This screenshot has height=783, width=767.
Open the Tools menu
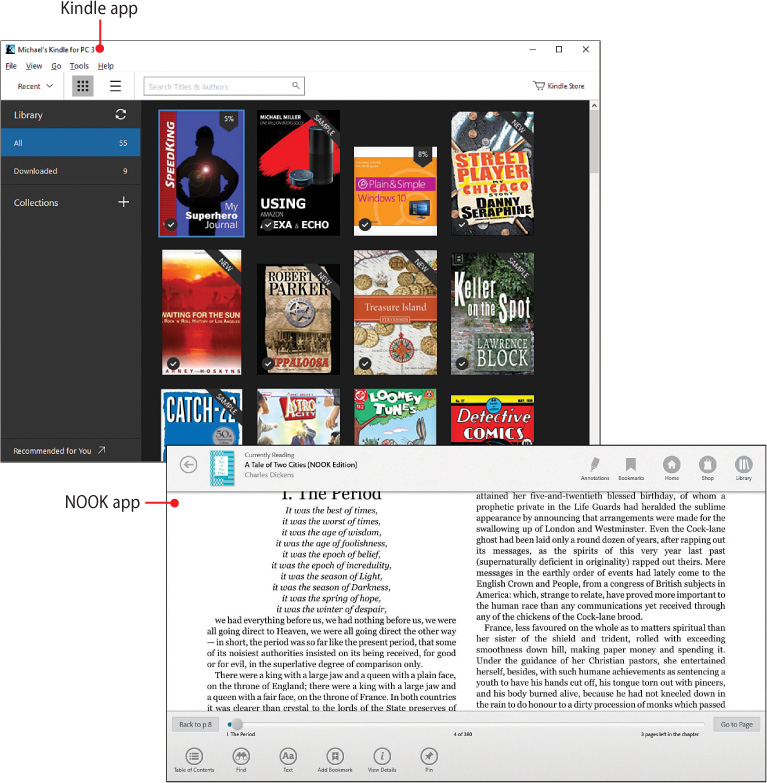(79, 66)
